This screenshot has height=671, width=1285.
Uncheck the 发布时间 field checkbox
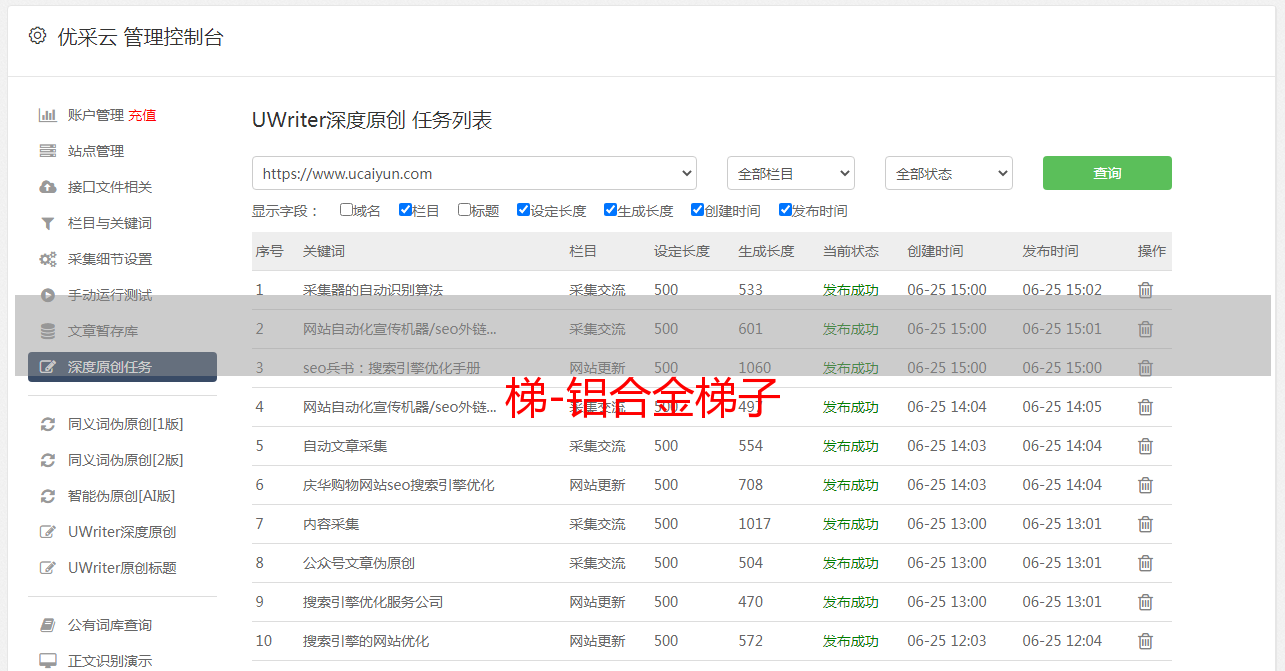[785, 210]
